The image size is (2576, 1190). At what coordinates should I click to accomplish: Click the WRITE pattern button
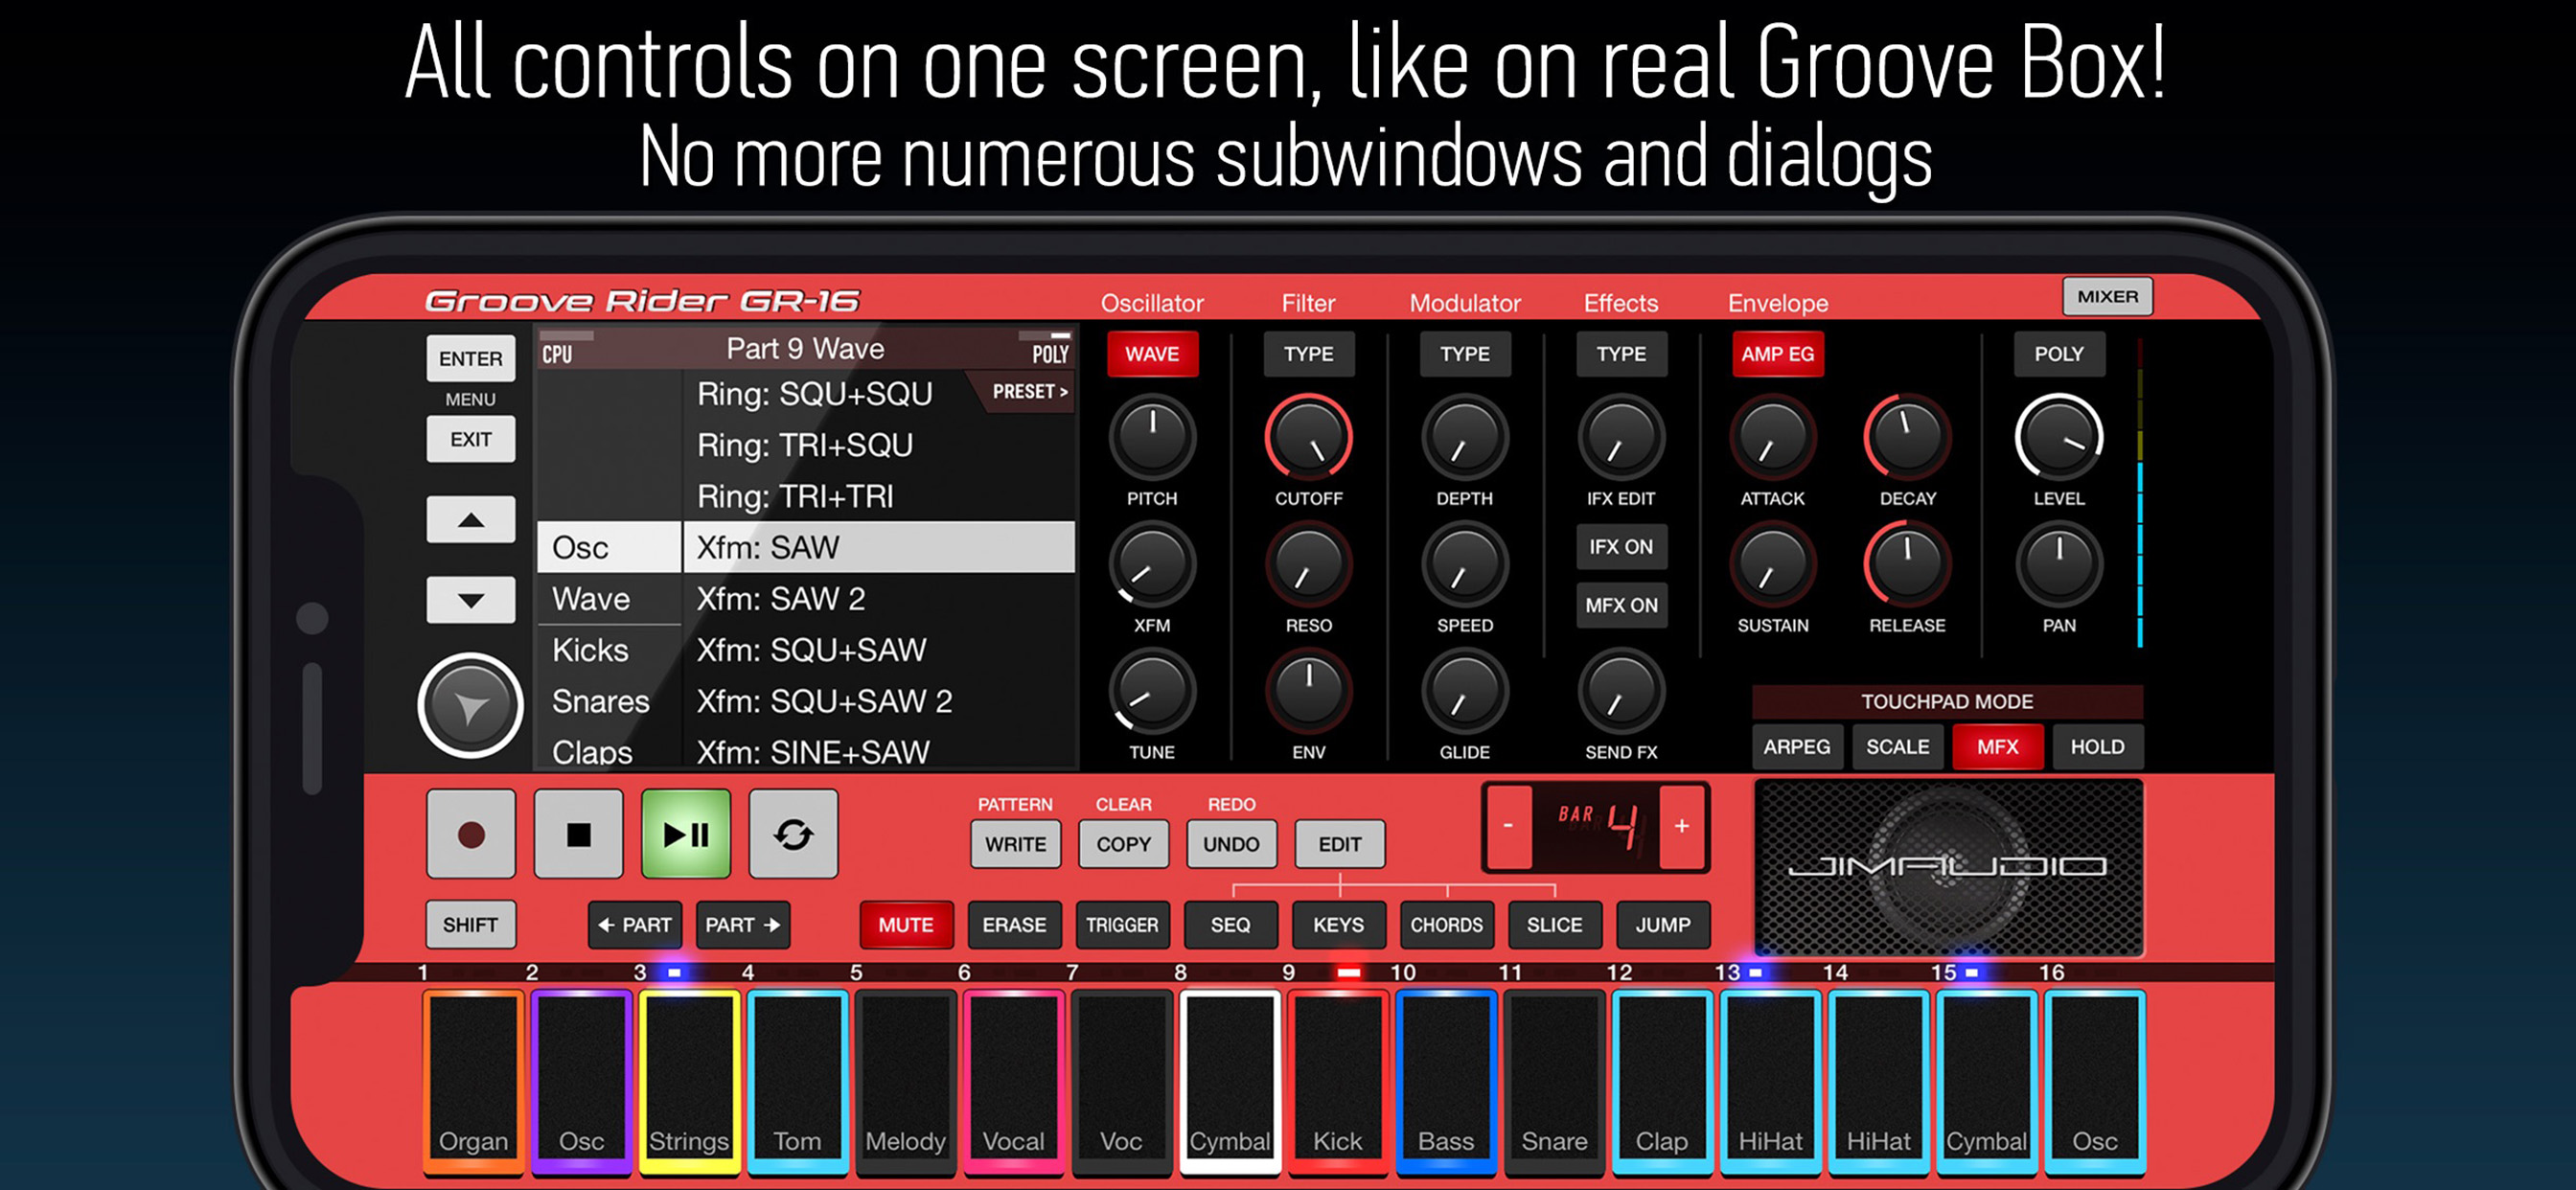tap(1015, 844)
